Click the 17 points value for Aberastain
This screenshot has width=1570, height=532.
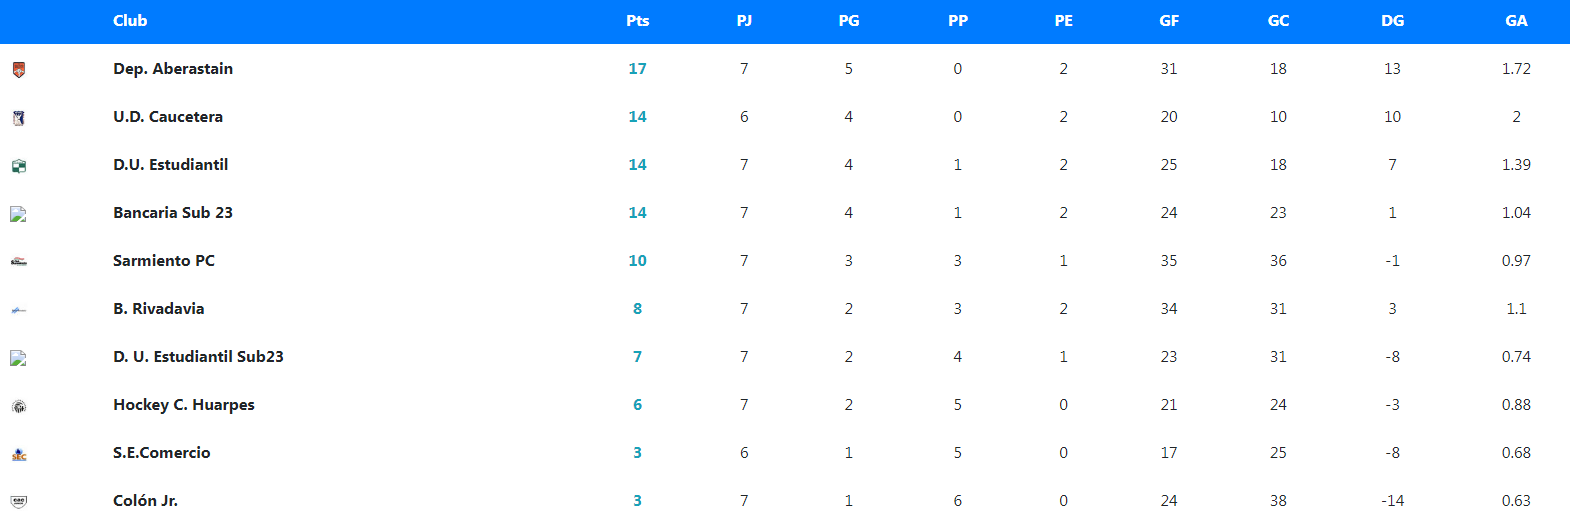point(637,69)
